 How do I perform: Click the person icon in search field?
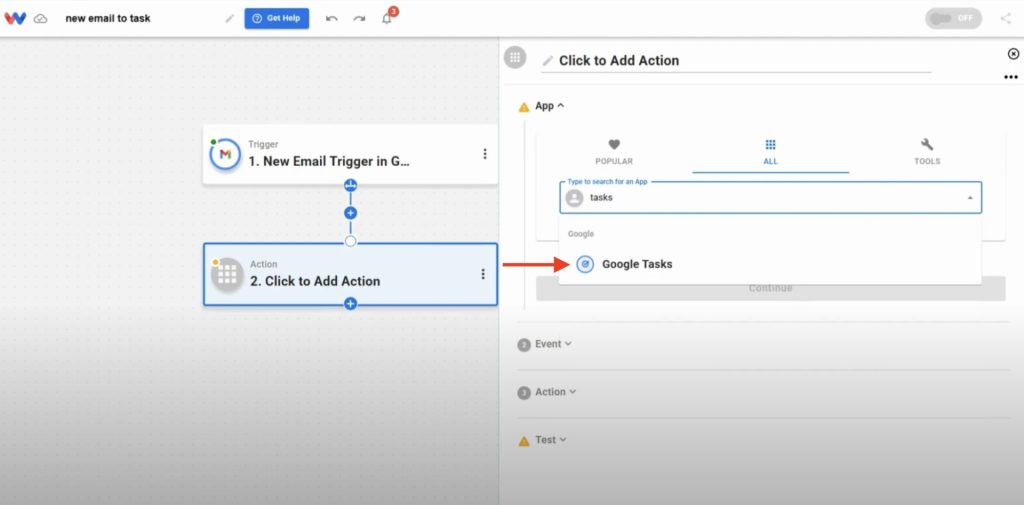[x=574, y=197]
